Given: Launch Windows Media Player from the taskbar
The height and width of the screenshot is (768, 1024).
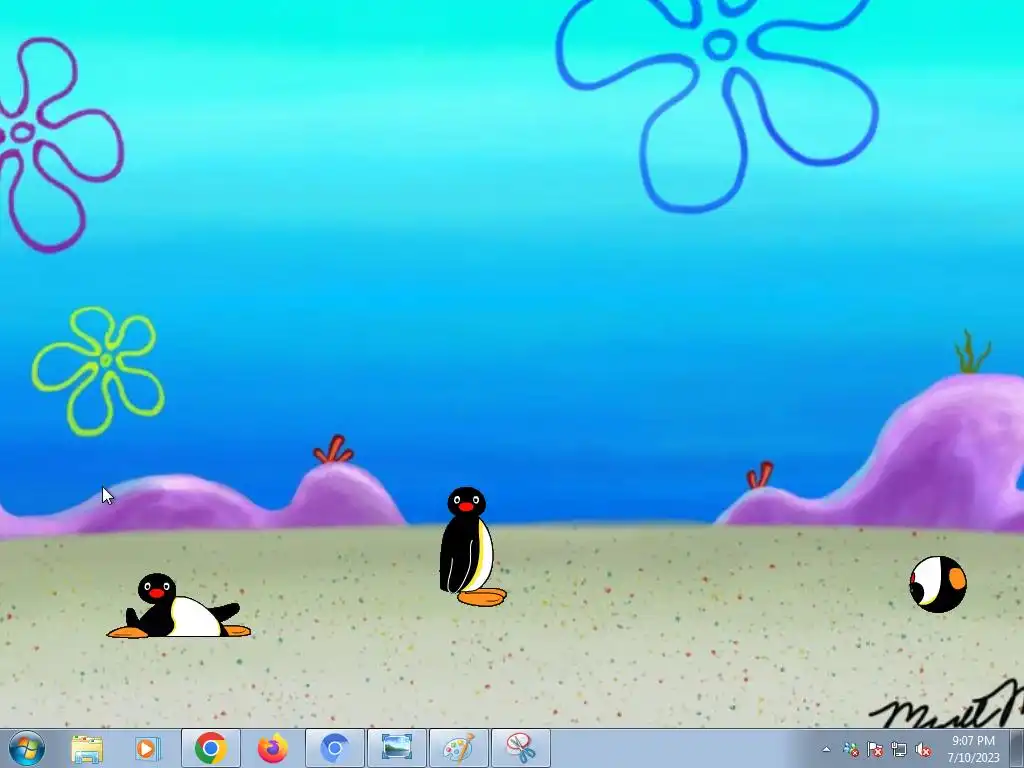Looking at the screenshot, I should coord(148,748).
